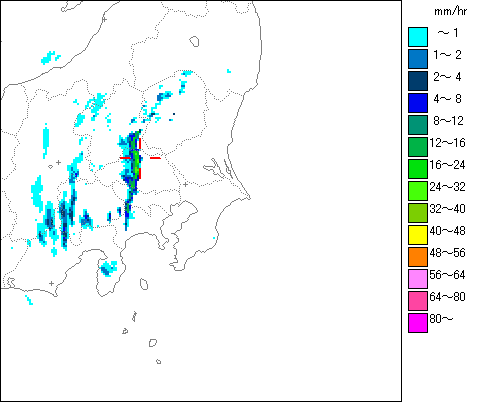
Task: Click the rain cell over Izu peninsula
Action: coord(109,268)
